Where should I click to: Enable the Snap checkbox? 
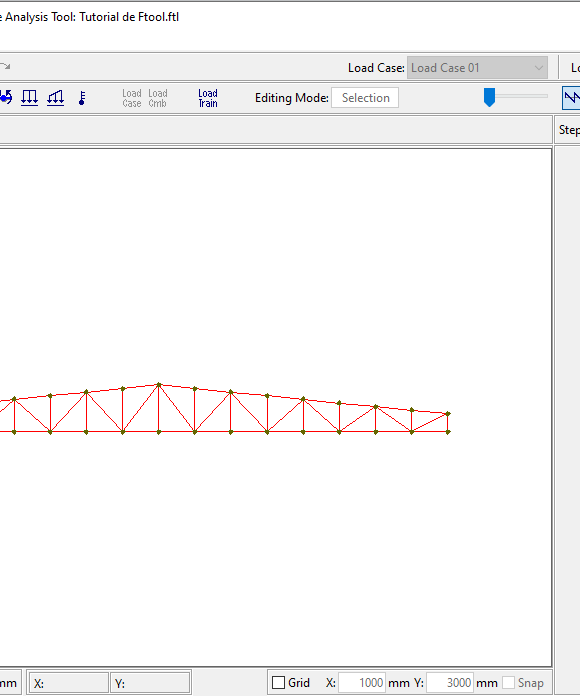click(509, 682)
